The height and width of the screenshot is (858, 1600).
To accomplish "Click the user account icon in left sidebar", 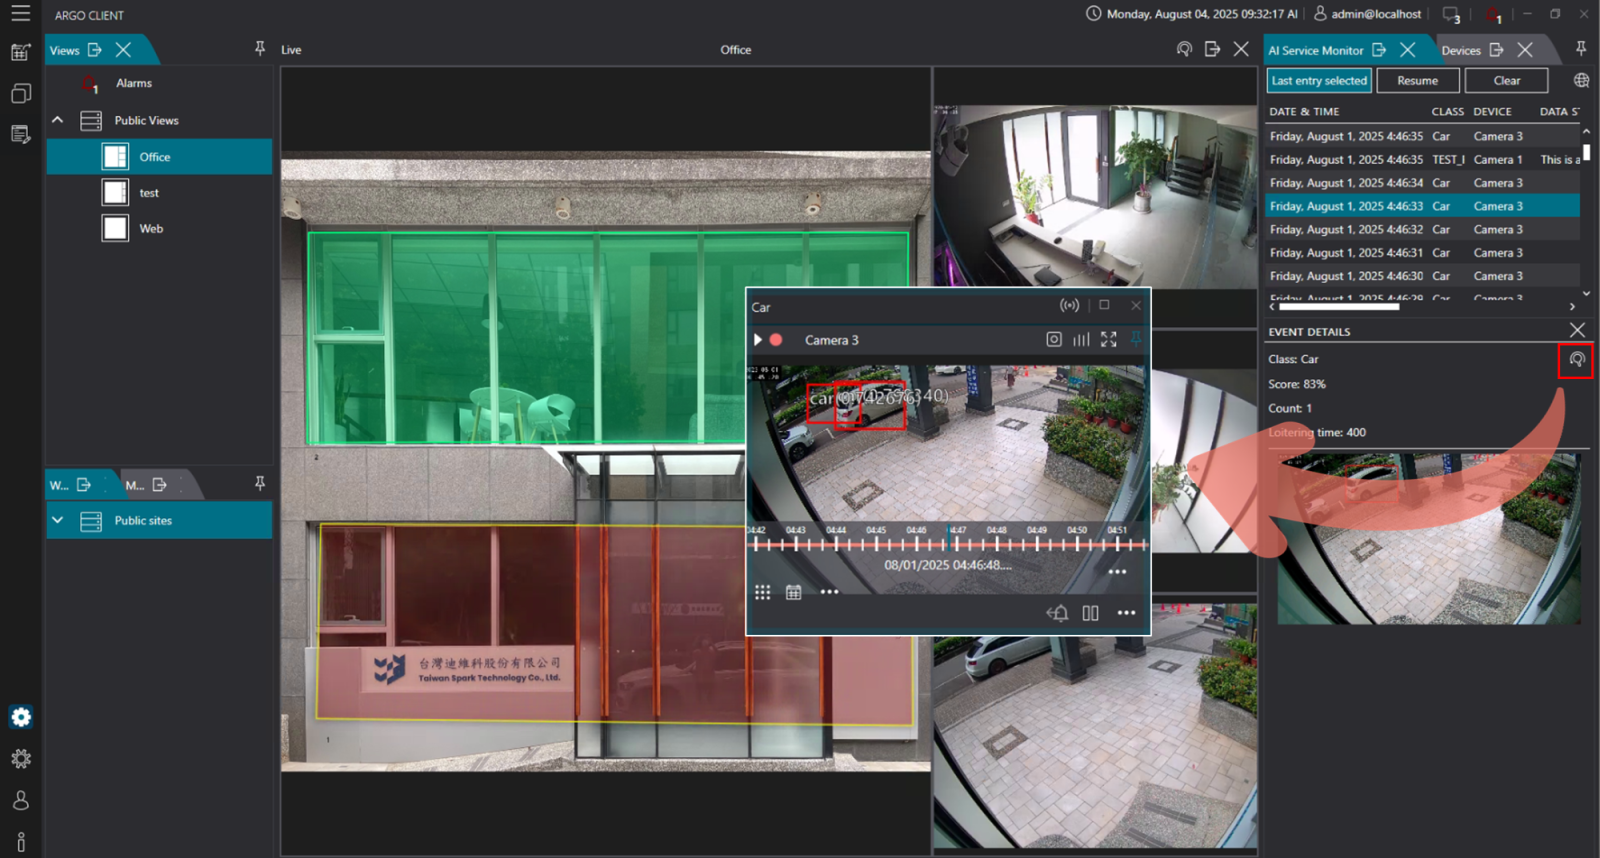I will tap(21, 801).
